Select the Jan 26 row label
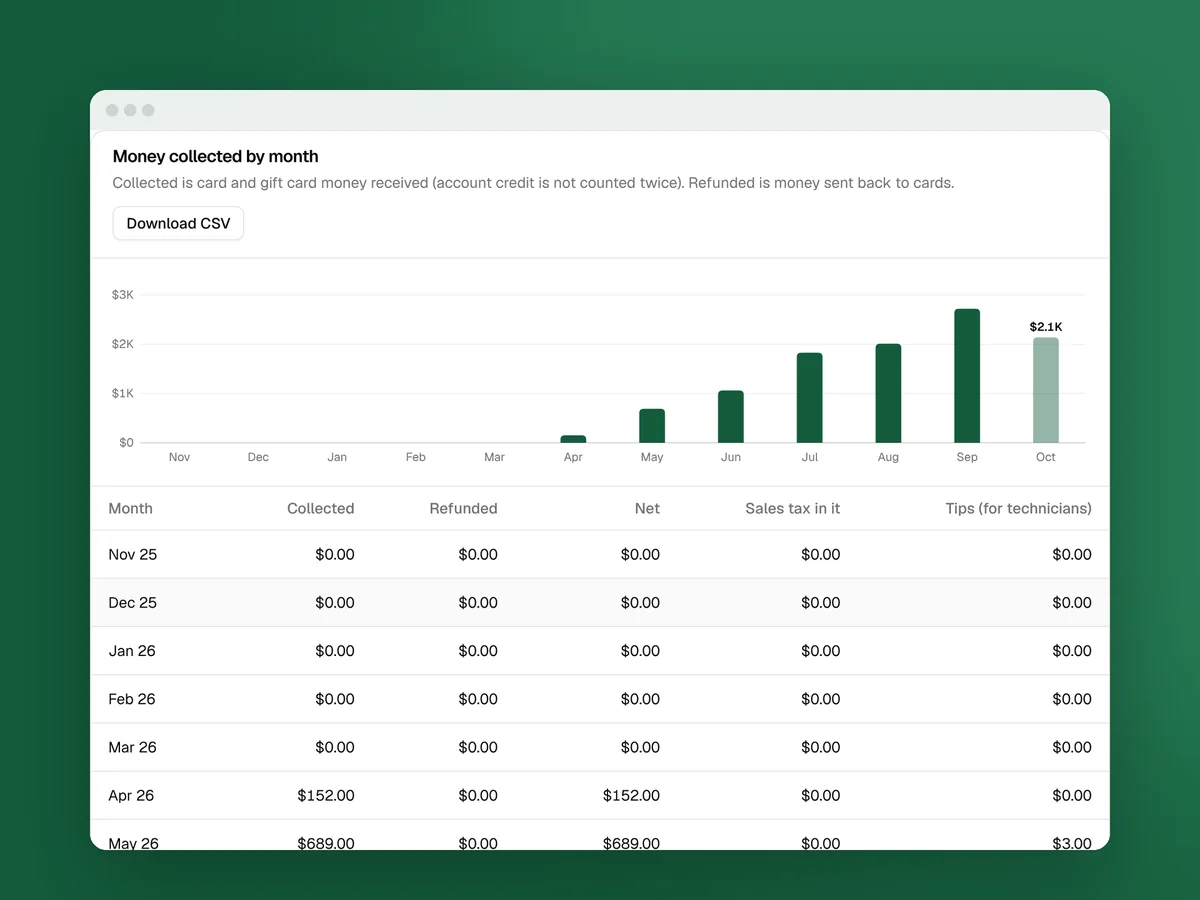Viewport: 1200px width, 900px height. [132, 650]
